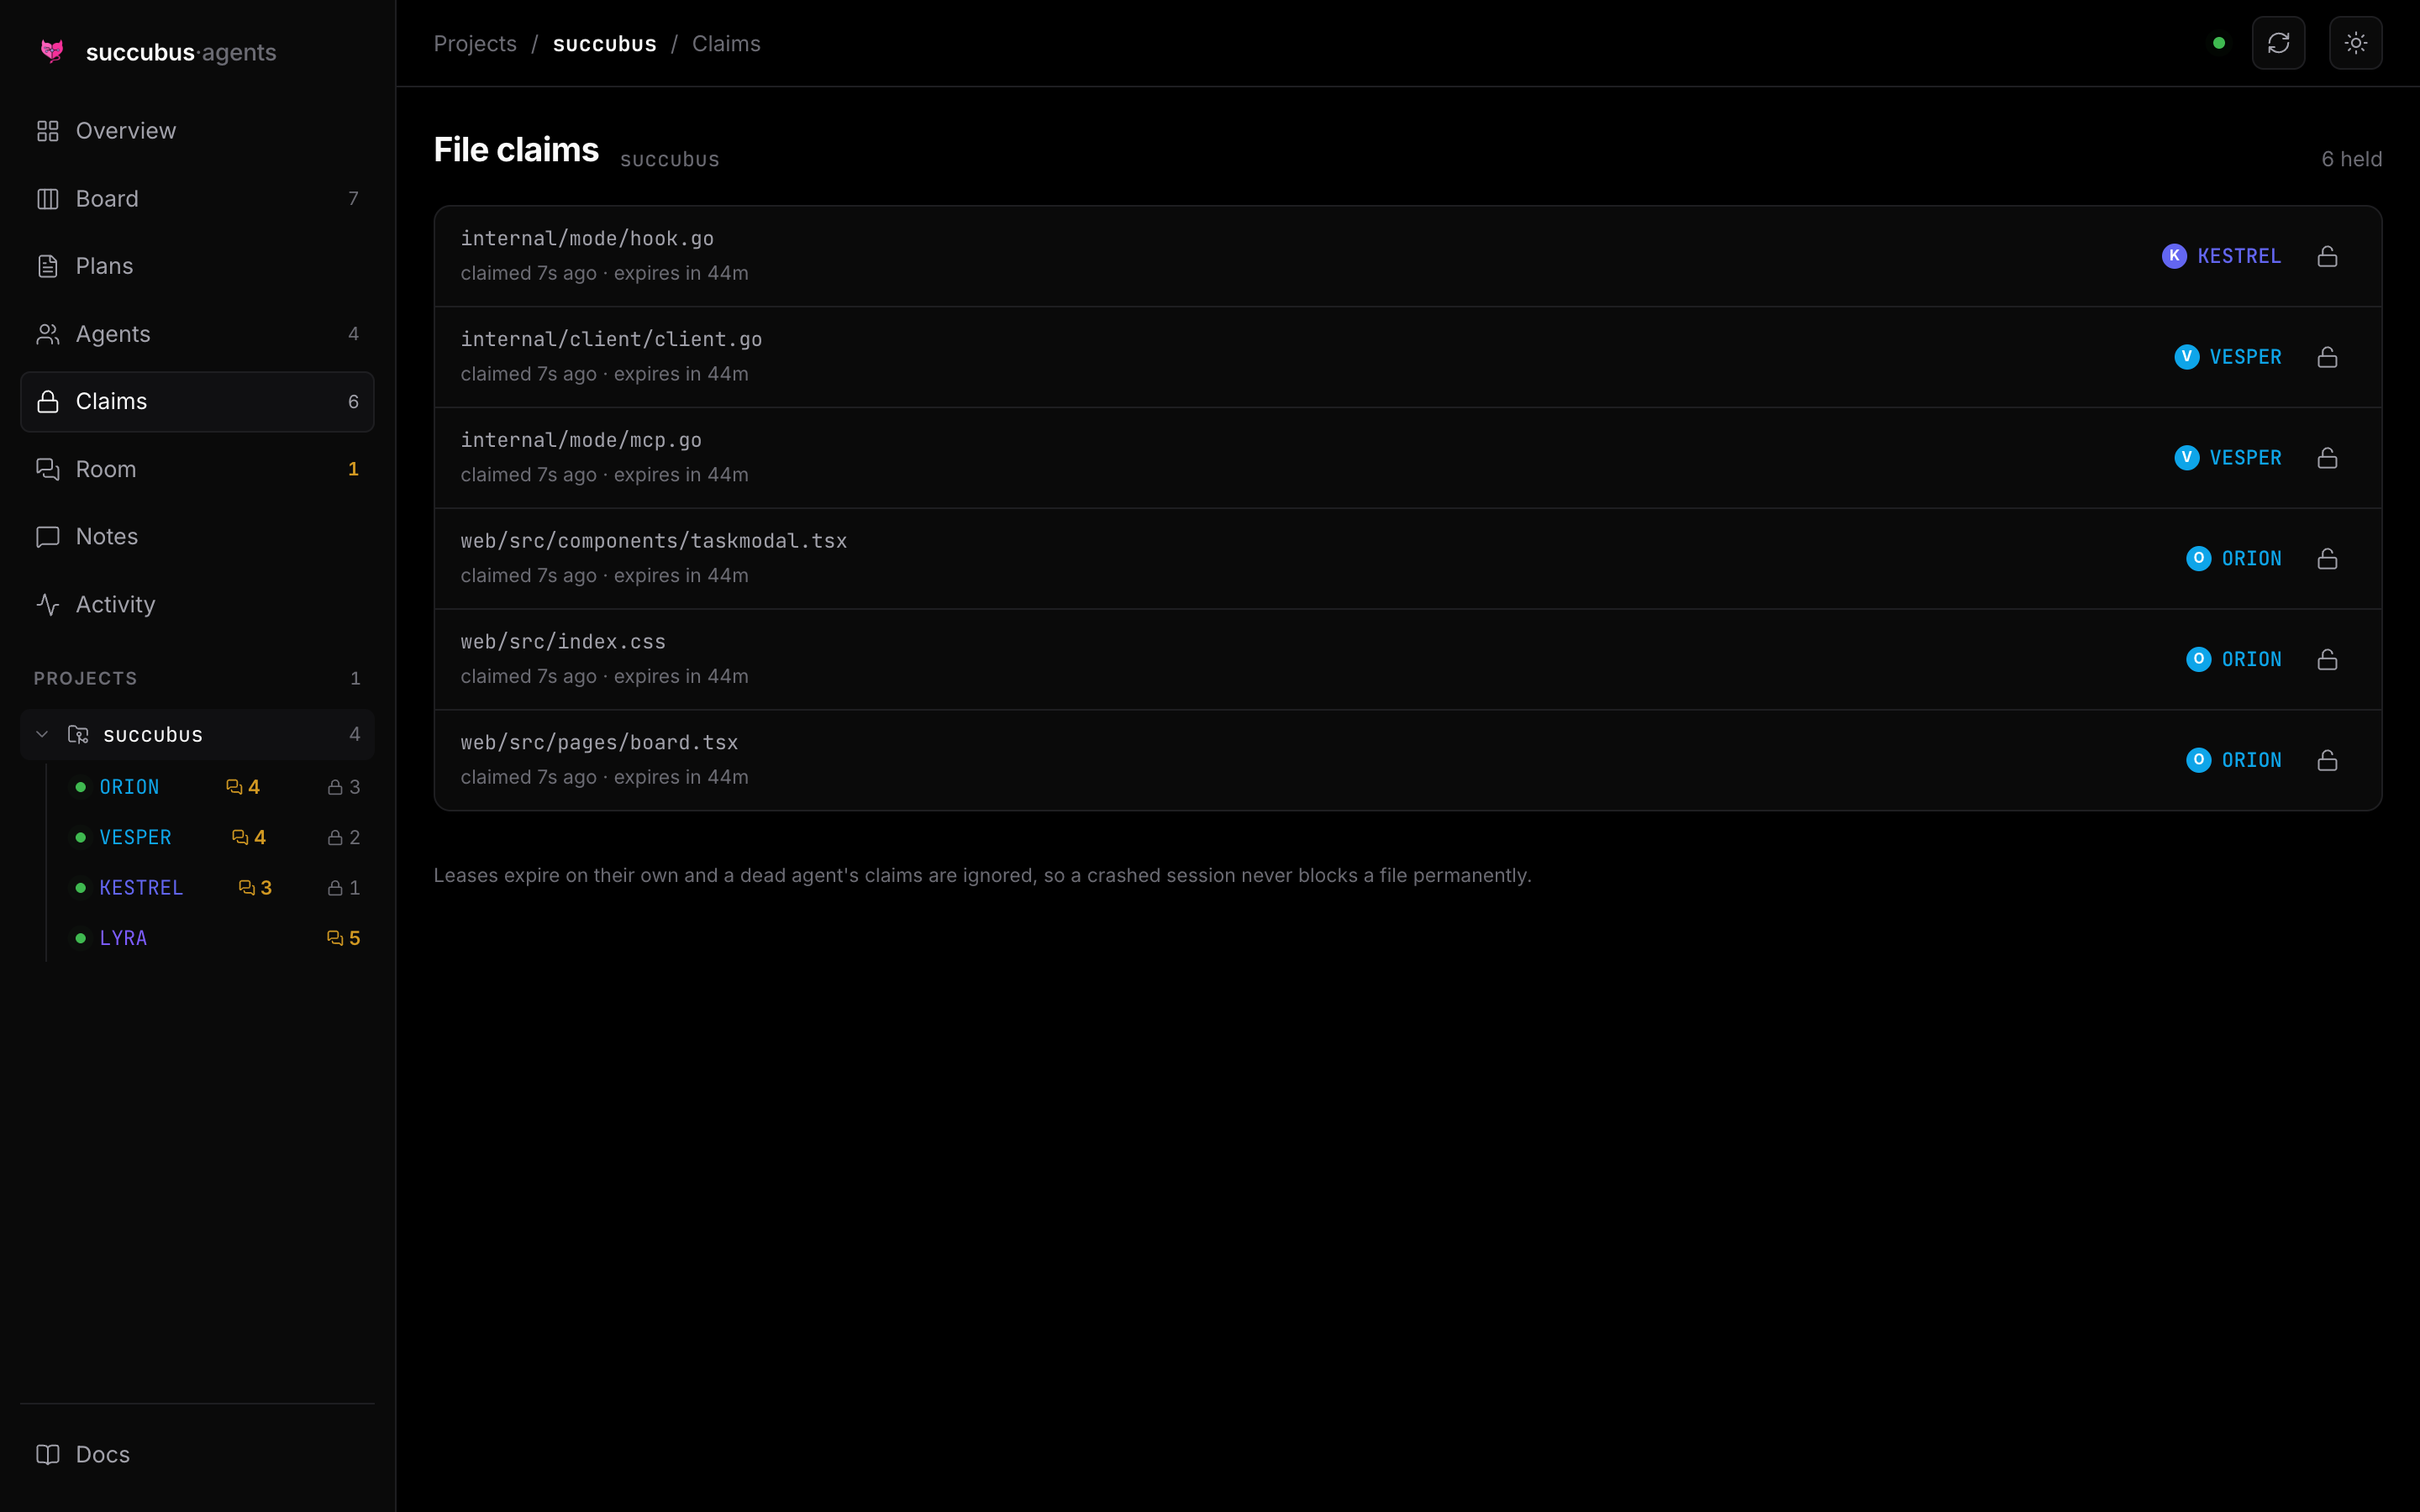Viewport: 2420px width, 1512px height.
Task: Release the lock on internal/mode/hook.go
Action: click(x=2327, y=256)
